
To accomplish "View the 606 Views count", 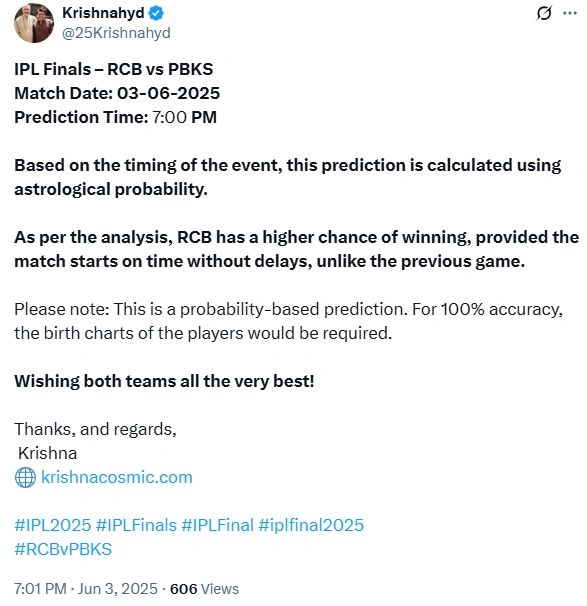I will coord(204,589).
